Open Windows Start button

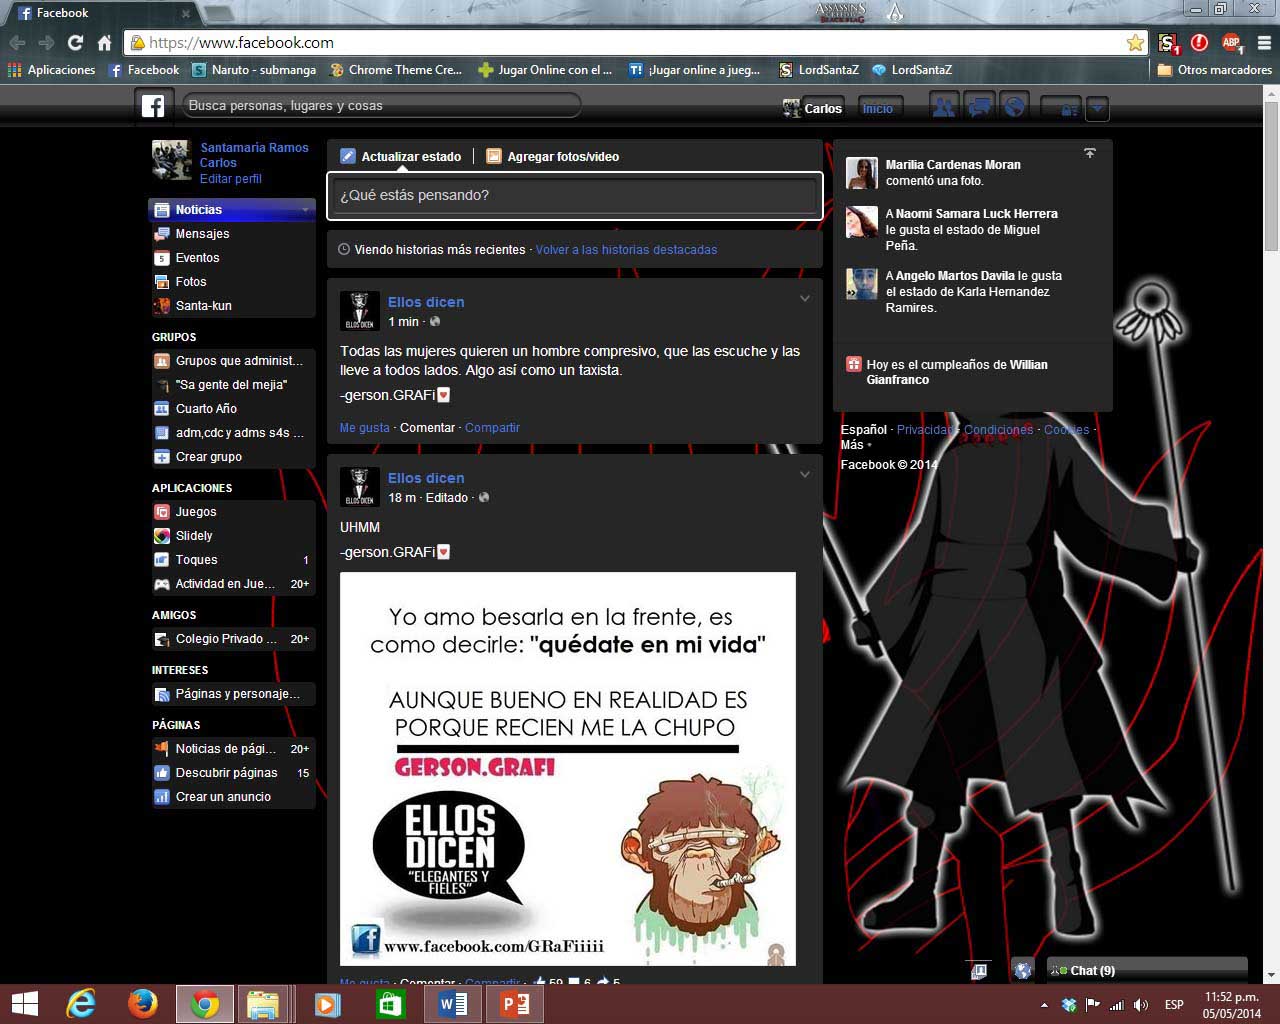24,1004
